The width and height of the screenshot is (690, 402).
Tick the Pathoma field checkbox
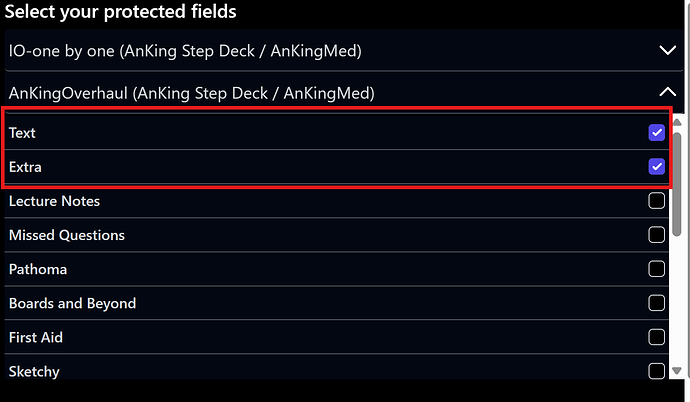click(656, 269)
